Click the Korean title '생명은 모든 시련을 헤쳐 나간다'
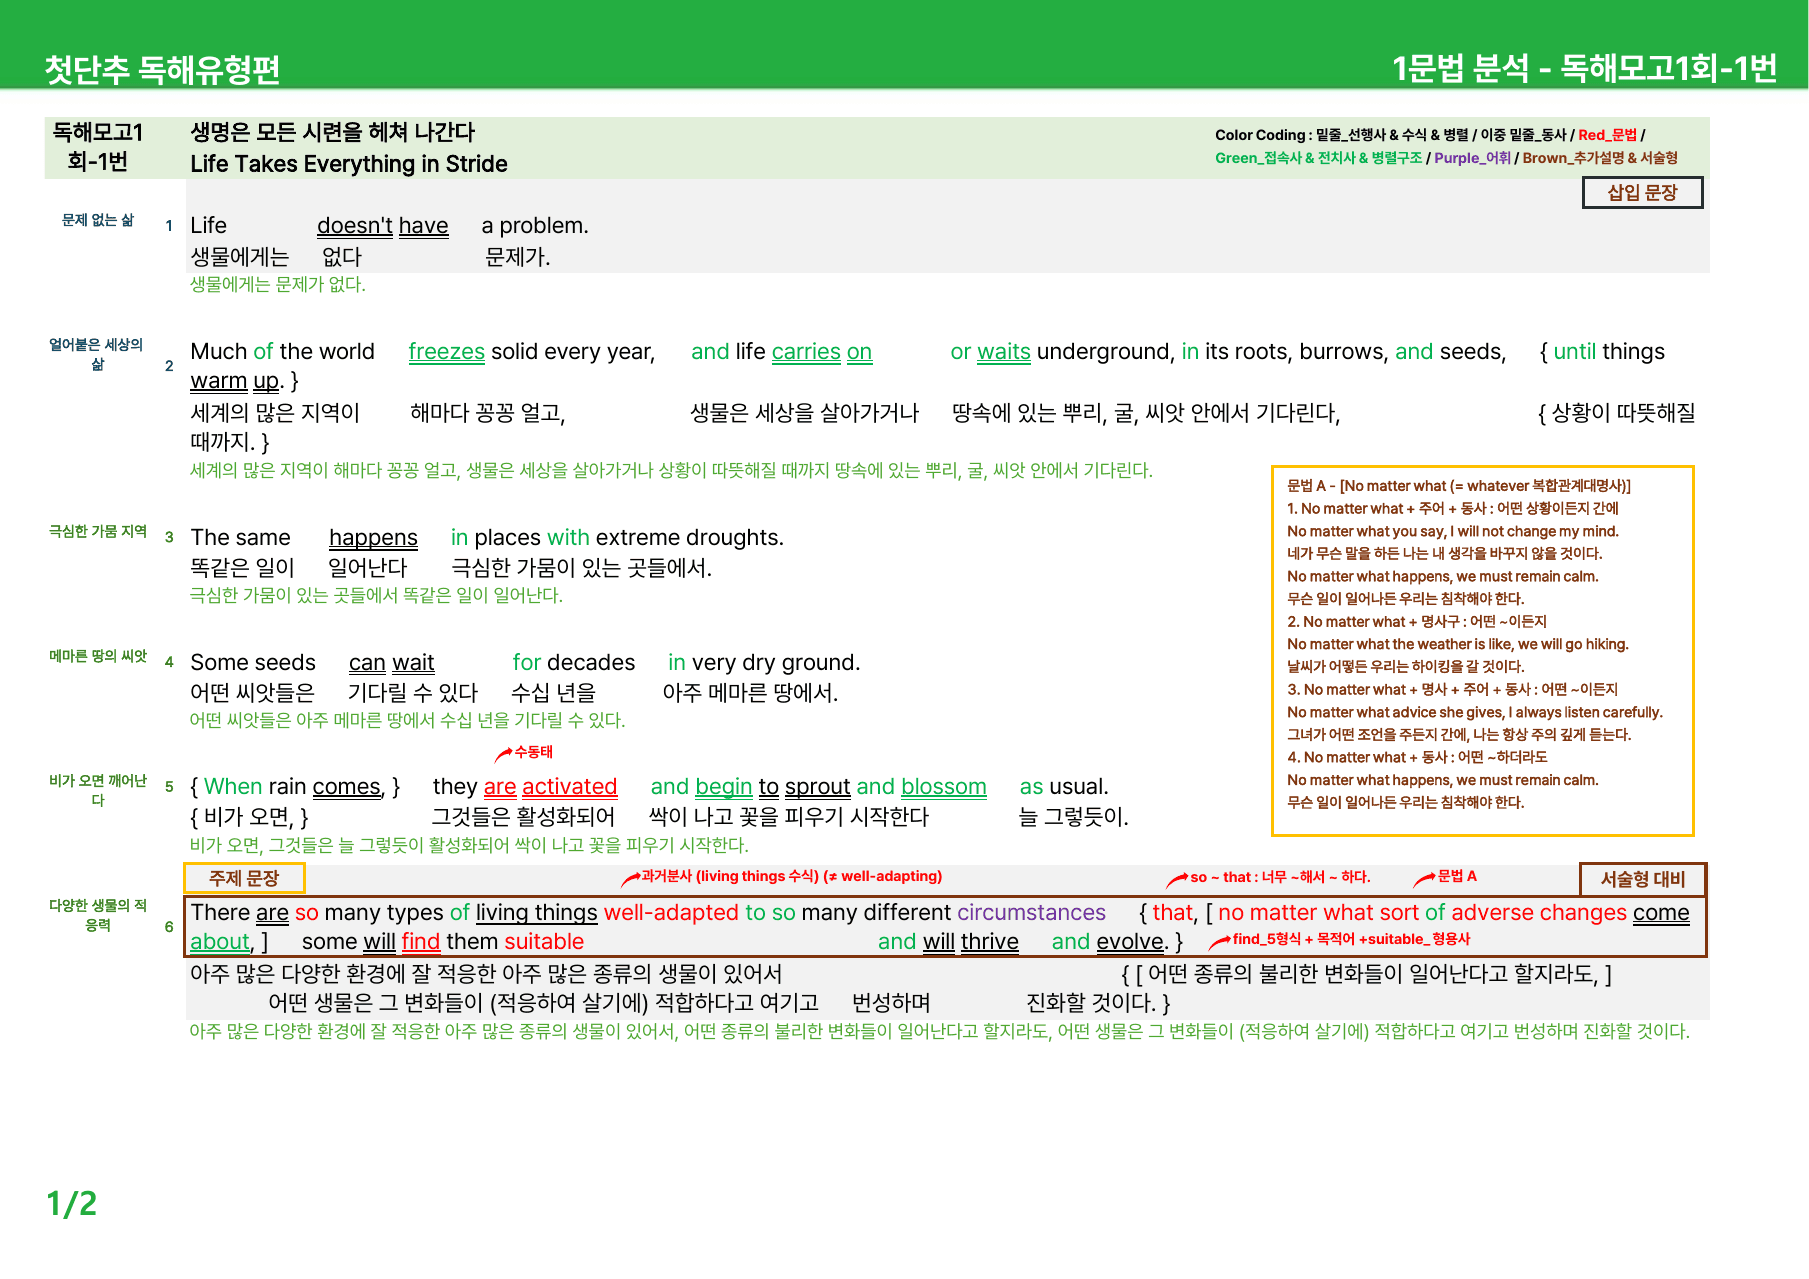This screenshot has height=1279, width=1809. [x=333, y=132]
